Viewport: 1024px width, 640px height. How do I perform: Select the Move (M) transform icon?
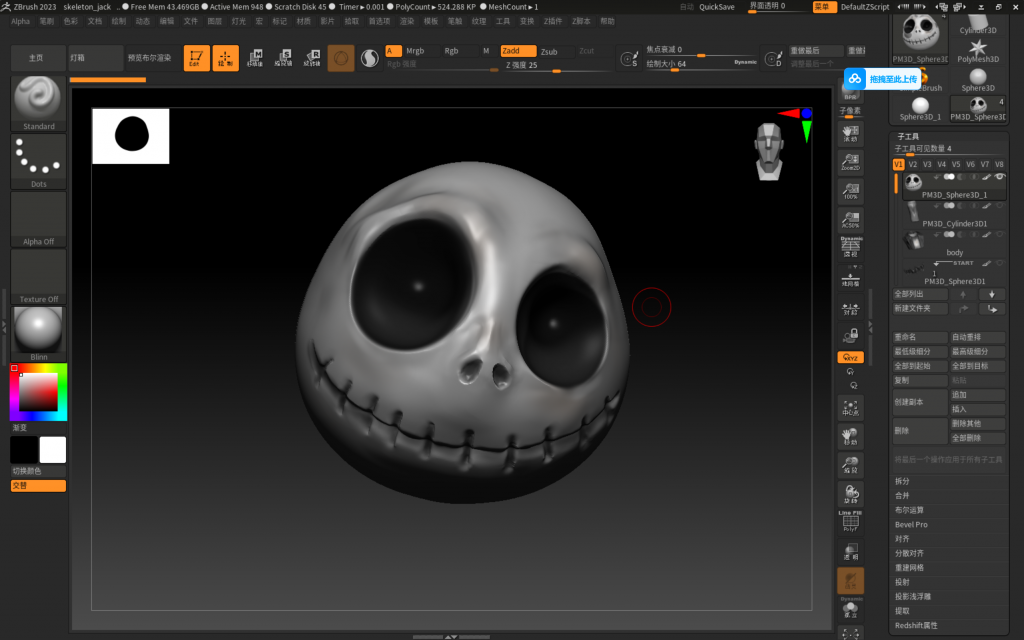point(255,58)
